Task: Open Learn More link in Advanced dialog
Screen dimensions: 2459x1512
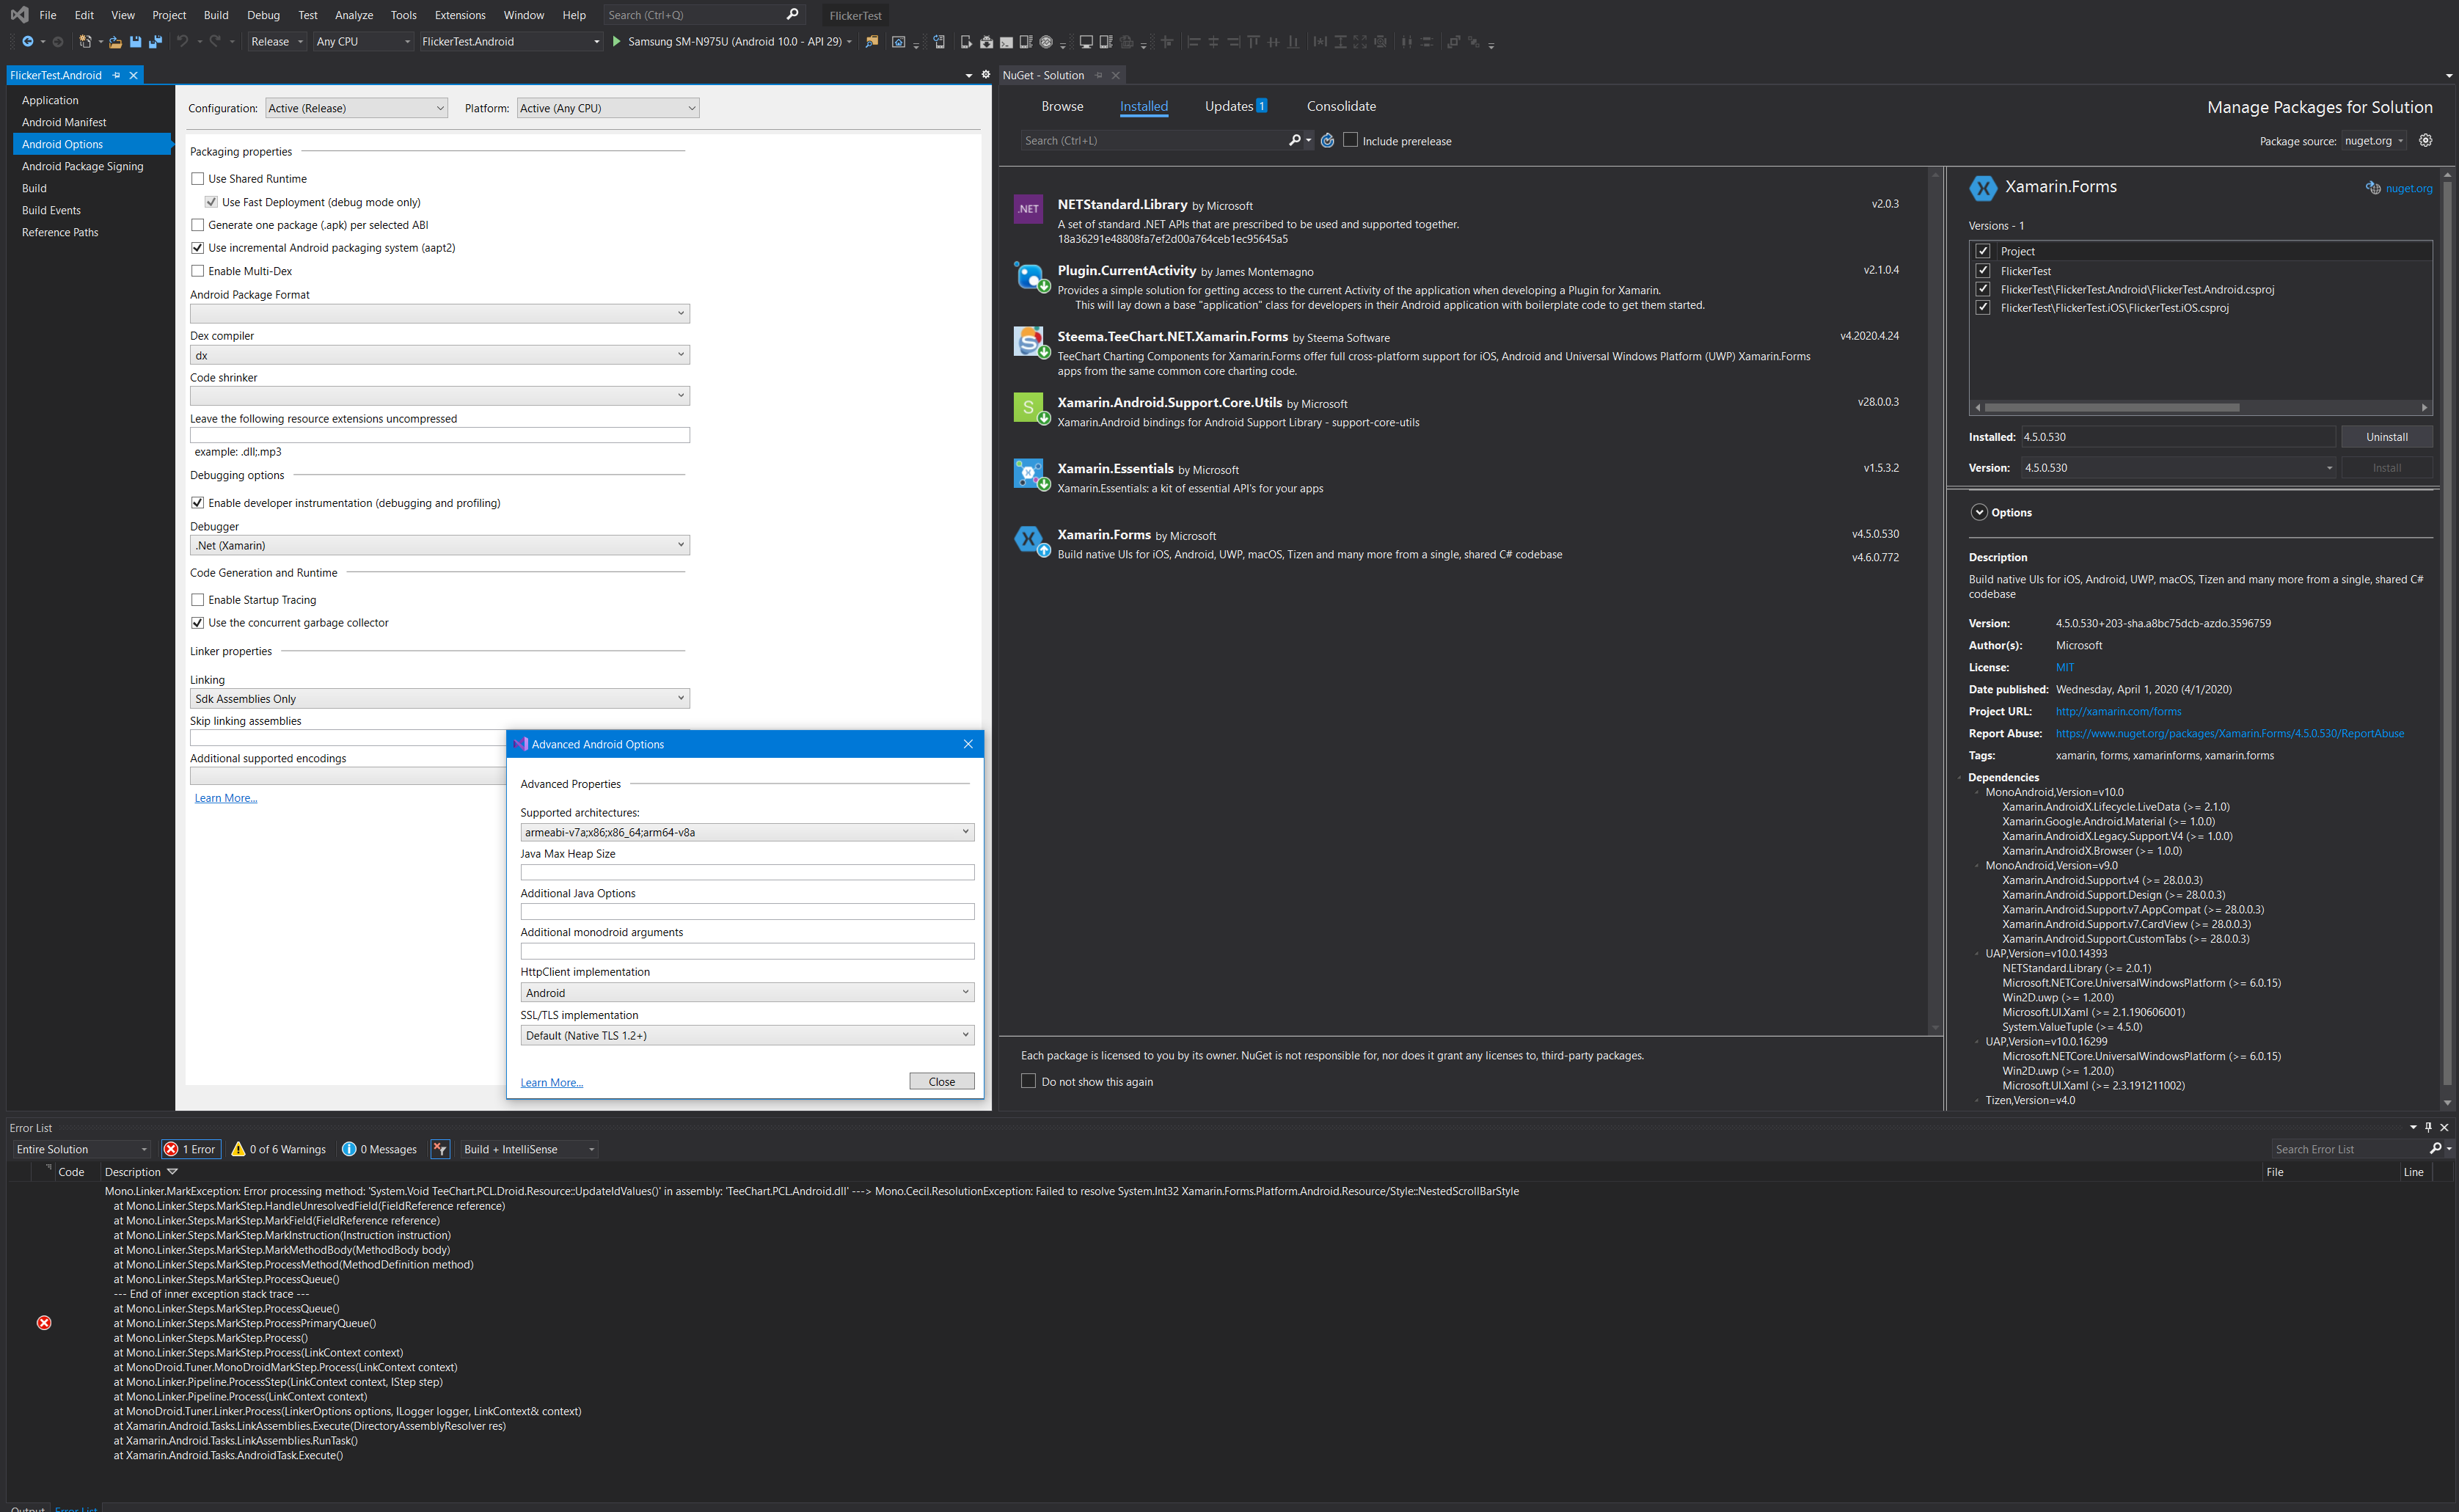Action: [551, 1082]
